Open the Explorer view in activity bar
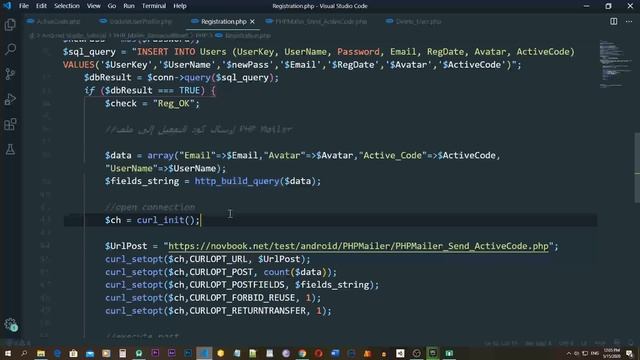This screenshot has width=640, height=360. pos(10,24)
